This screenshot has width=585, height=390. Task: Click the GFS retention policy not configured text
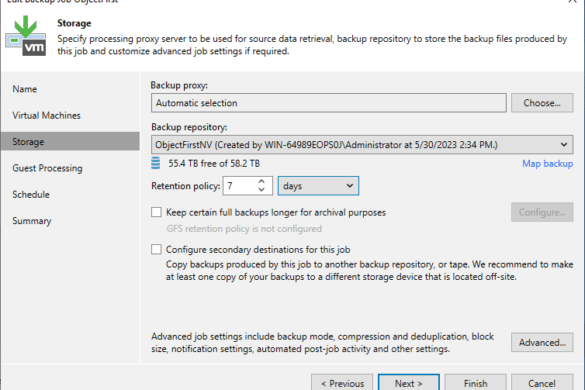pos(244,228)
